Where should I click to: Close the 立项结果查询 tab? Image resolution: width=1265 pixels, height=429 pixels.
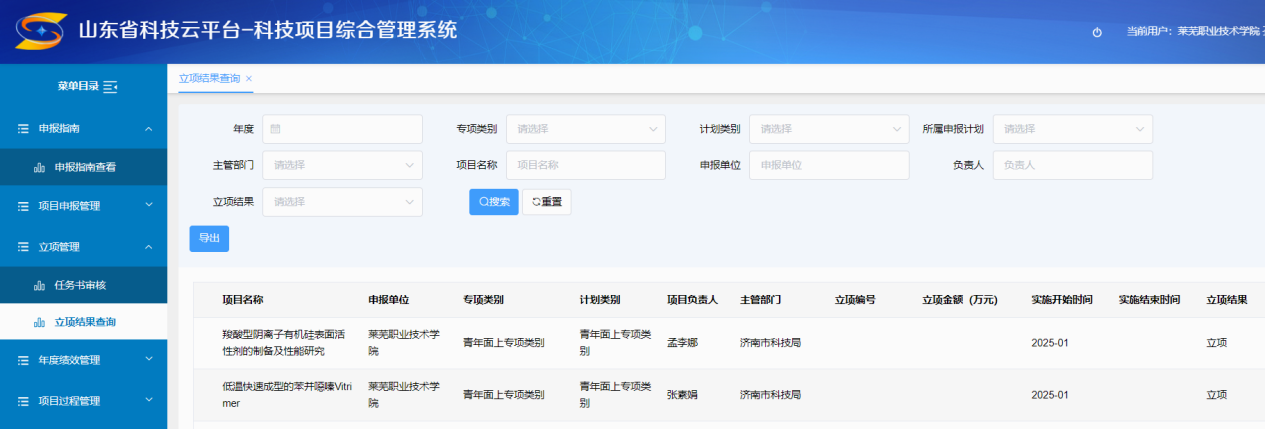click(249, 78)
